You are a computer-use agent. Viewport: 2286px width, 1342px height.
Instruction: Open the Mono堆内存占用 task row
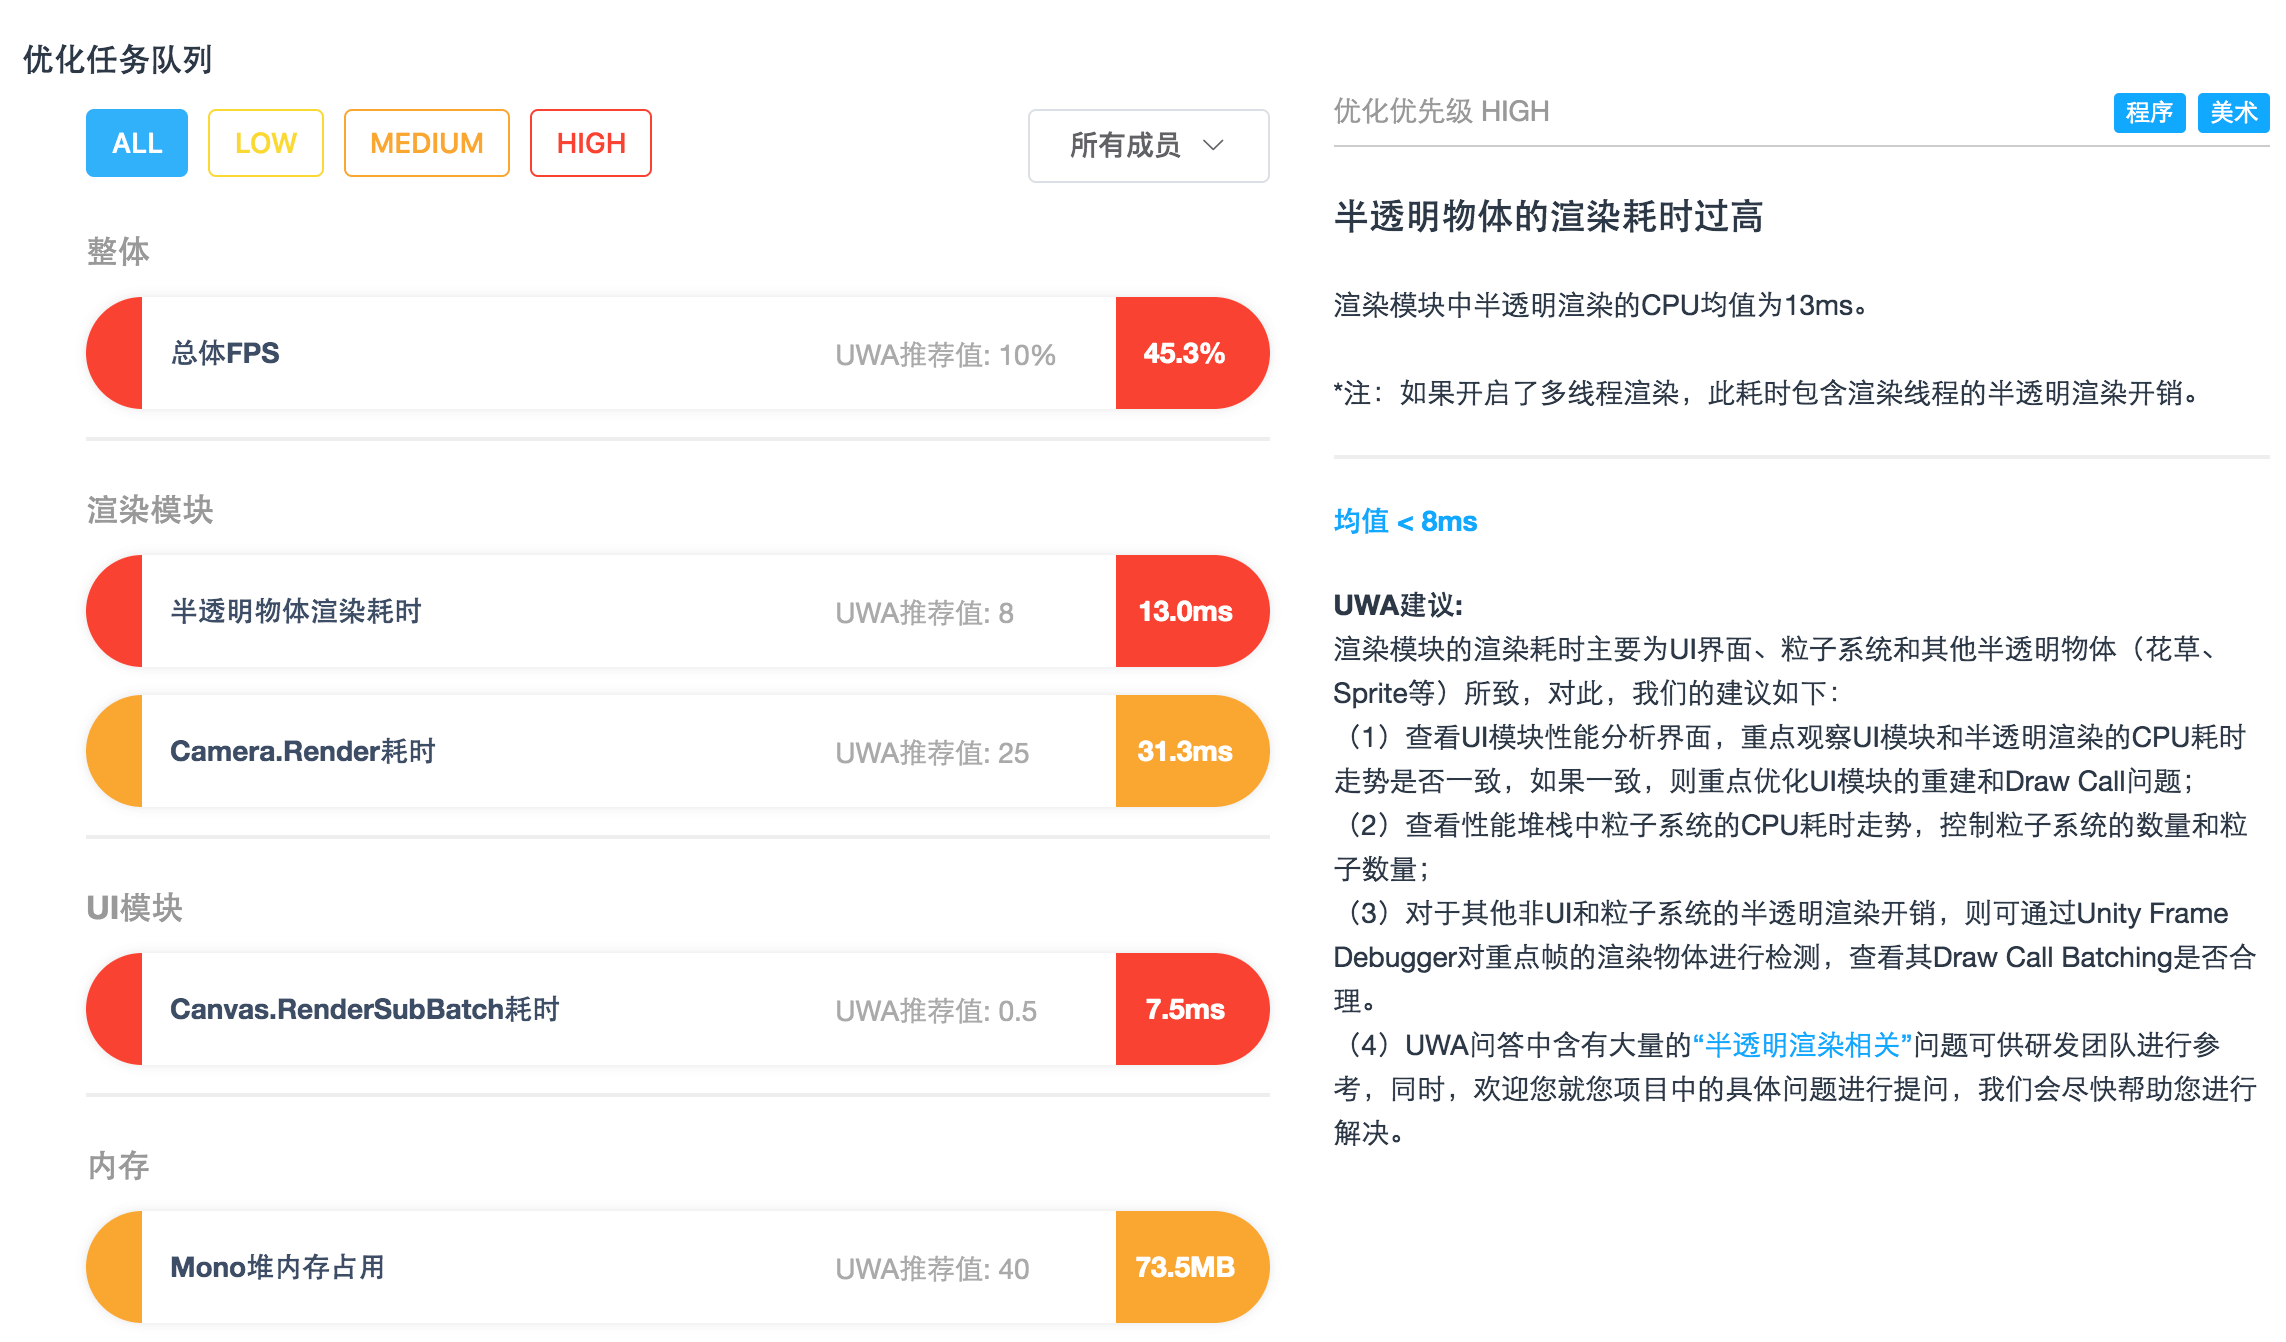678,1267
